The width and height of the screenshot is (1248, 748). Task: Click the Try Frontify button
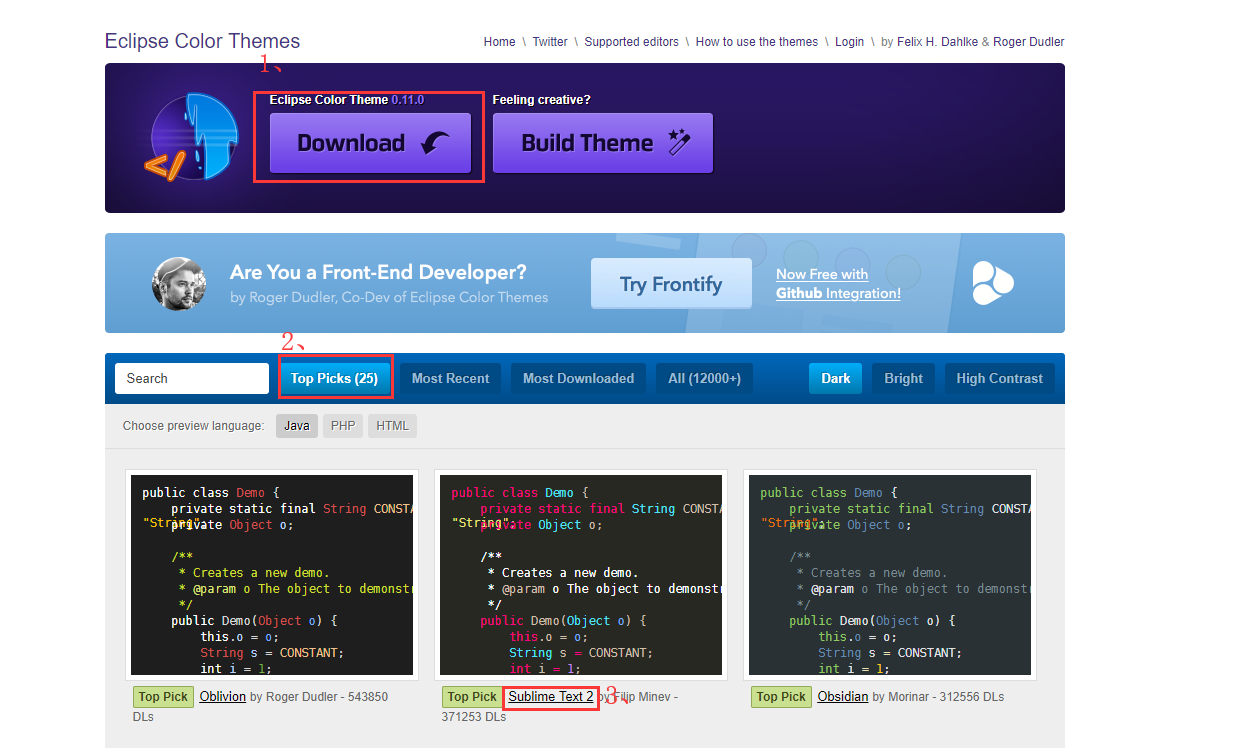coord(671,284)
